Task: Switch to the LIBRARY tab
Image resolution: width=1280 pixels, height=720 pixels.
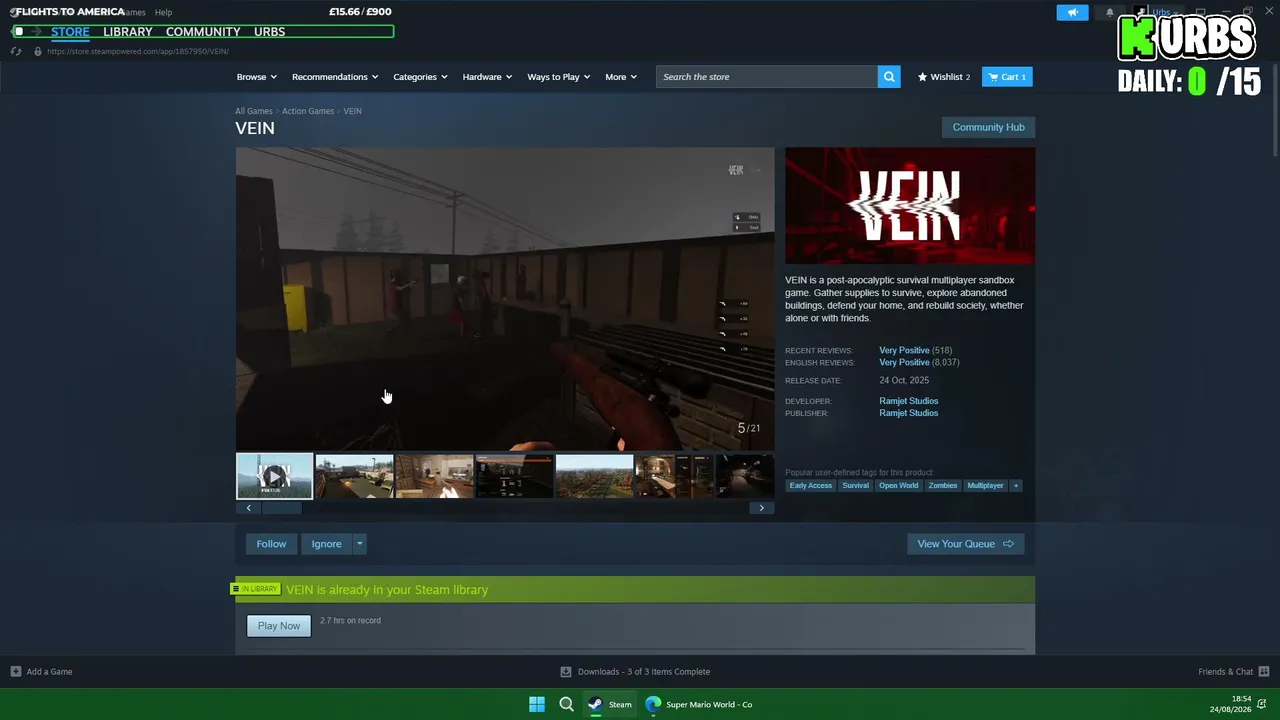Action: 128,32
